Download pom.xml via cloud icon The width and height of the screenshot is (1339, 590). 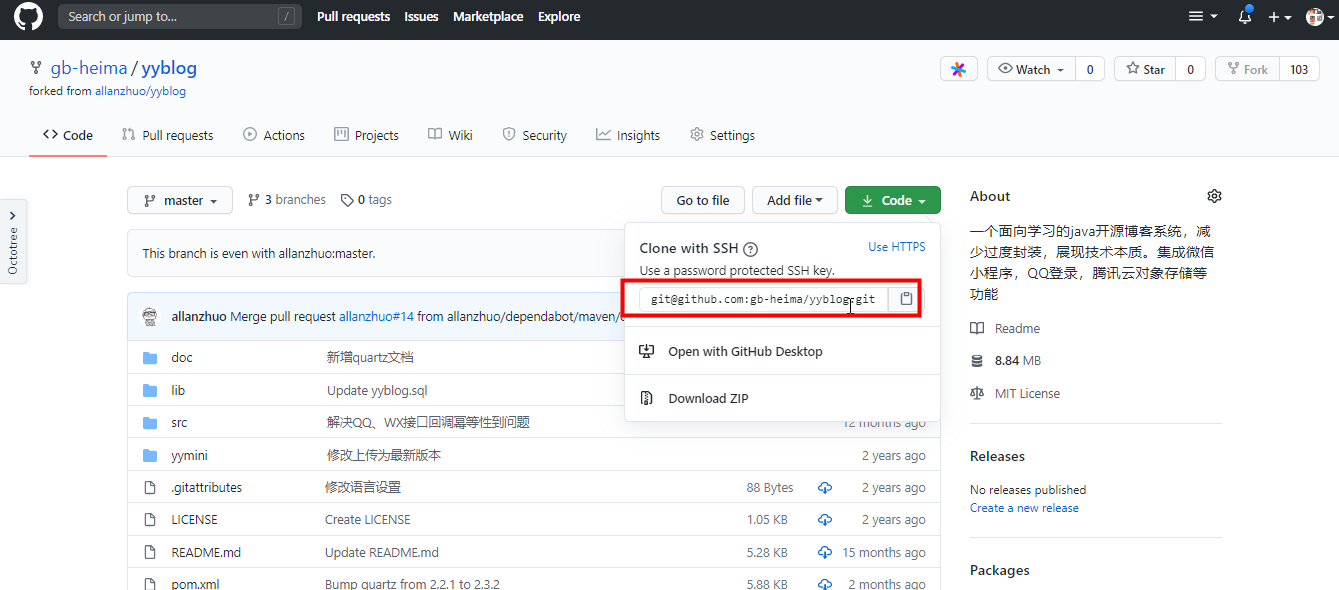click(825, 584)
